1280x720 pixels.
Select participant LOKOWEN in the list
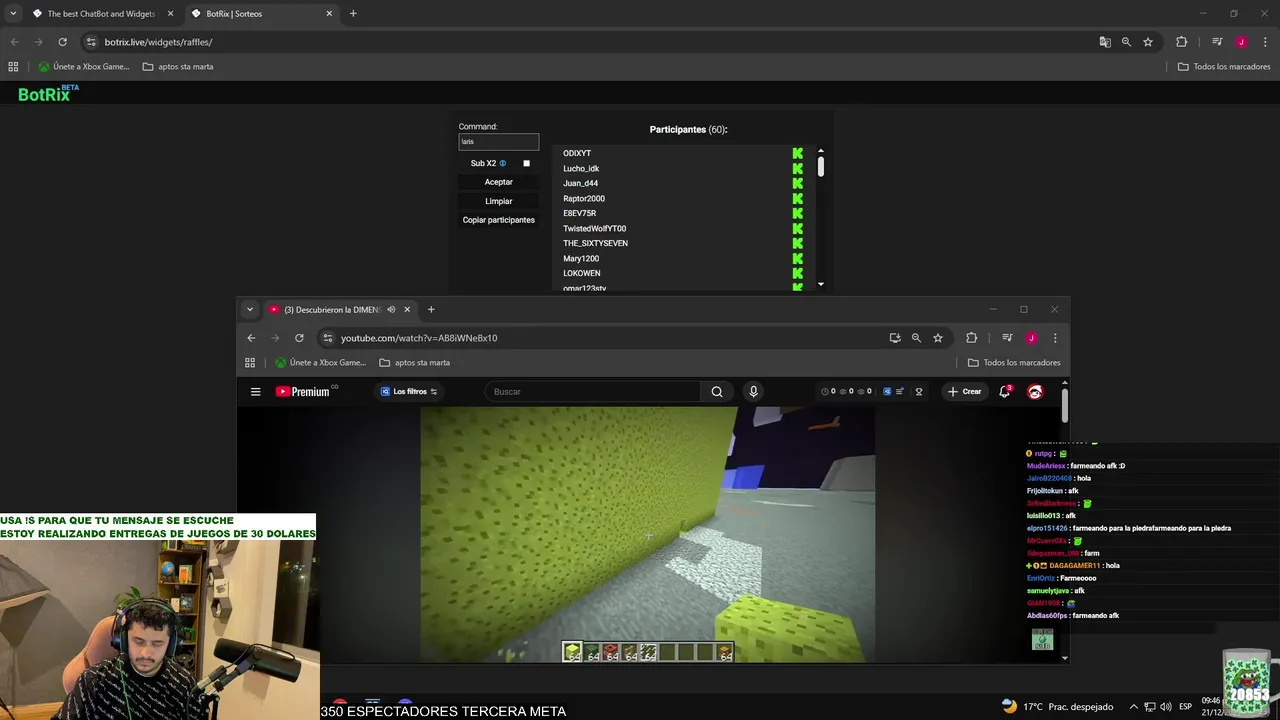582,273
